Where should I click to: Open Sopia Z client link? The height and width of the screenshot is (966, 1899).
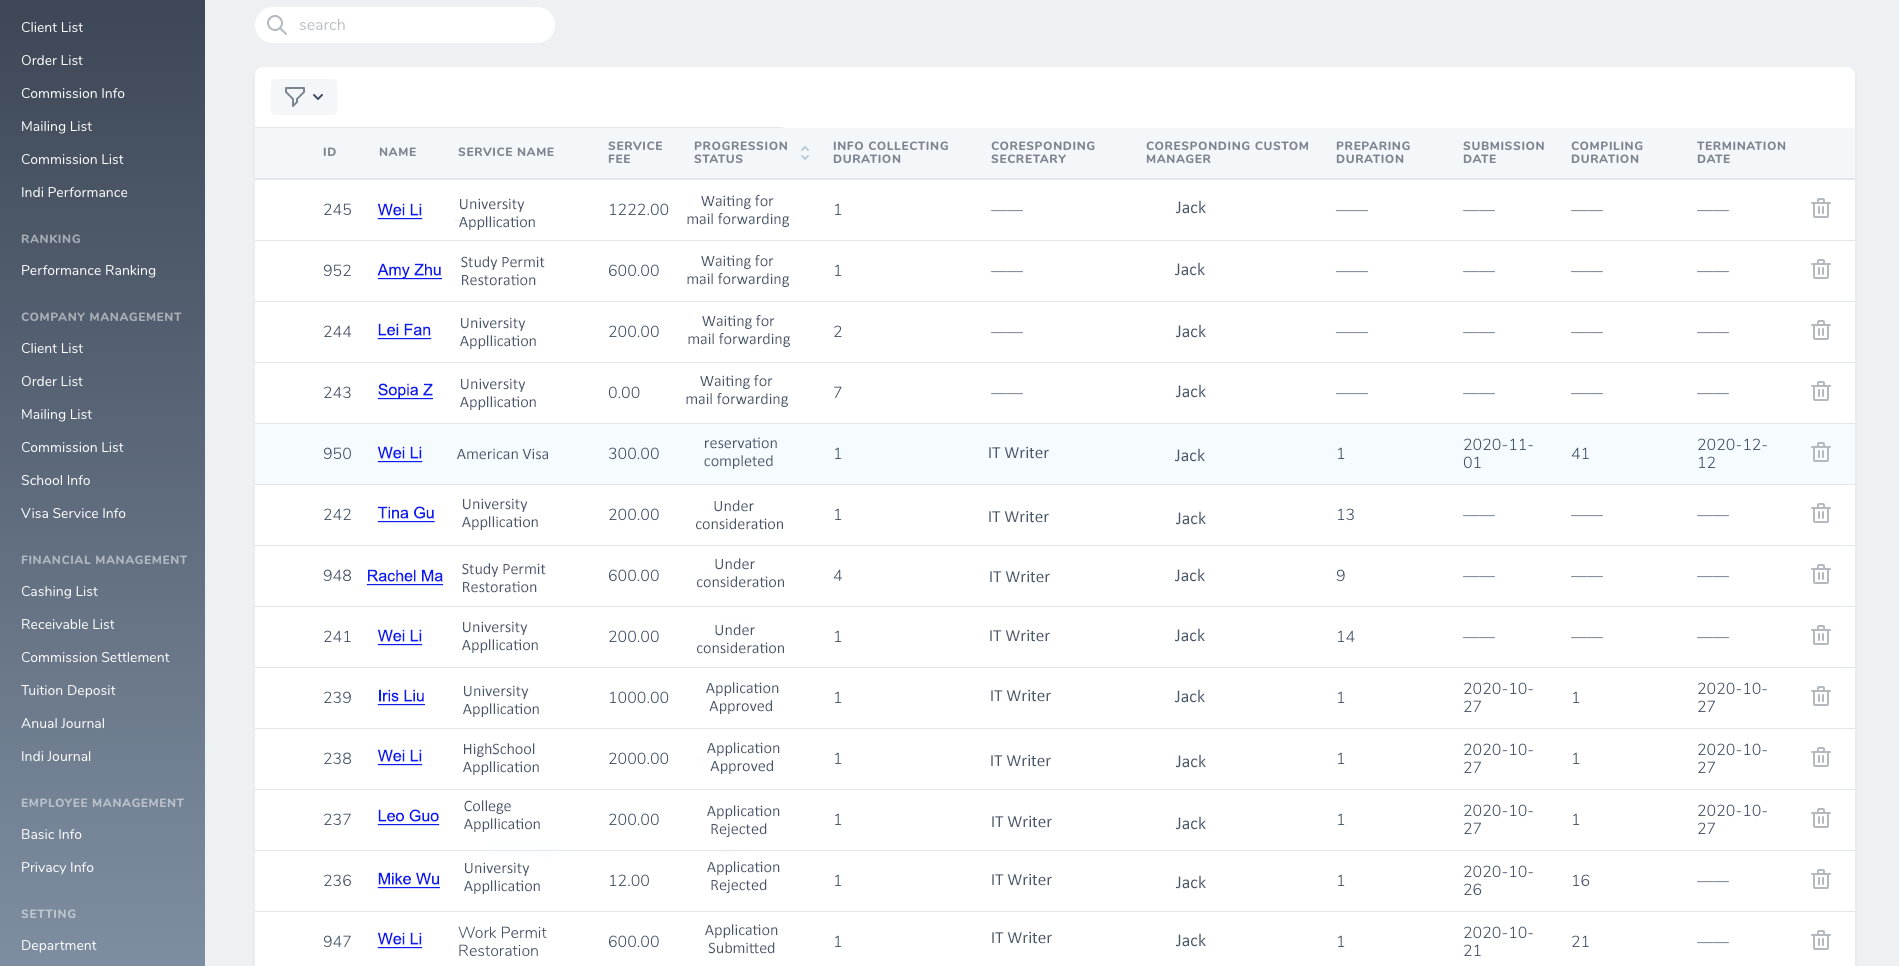[x=405, y=390]
